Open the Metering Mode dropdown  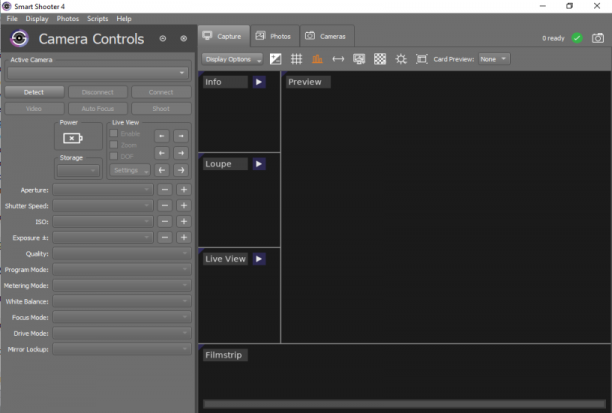coord(122,285)
